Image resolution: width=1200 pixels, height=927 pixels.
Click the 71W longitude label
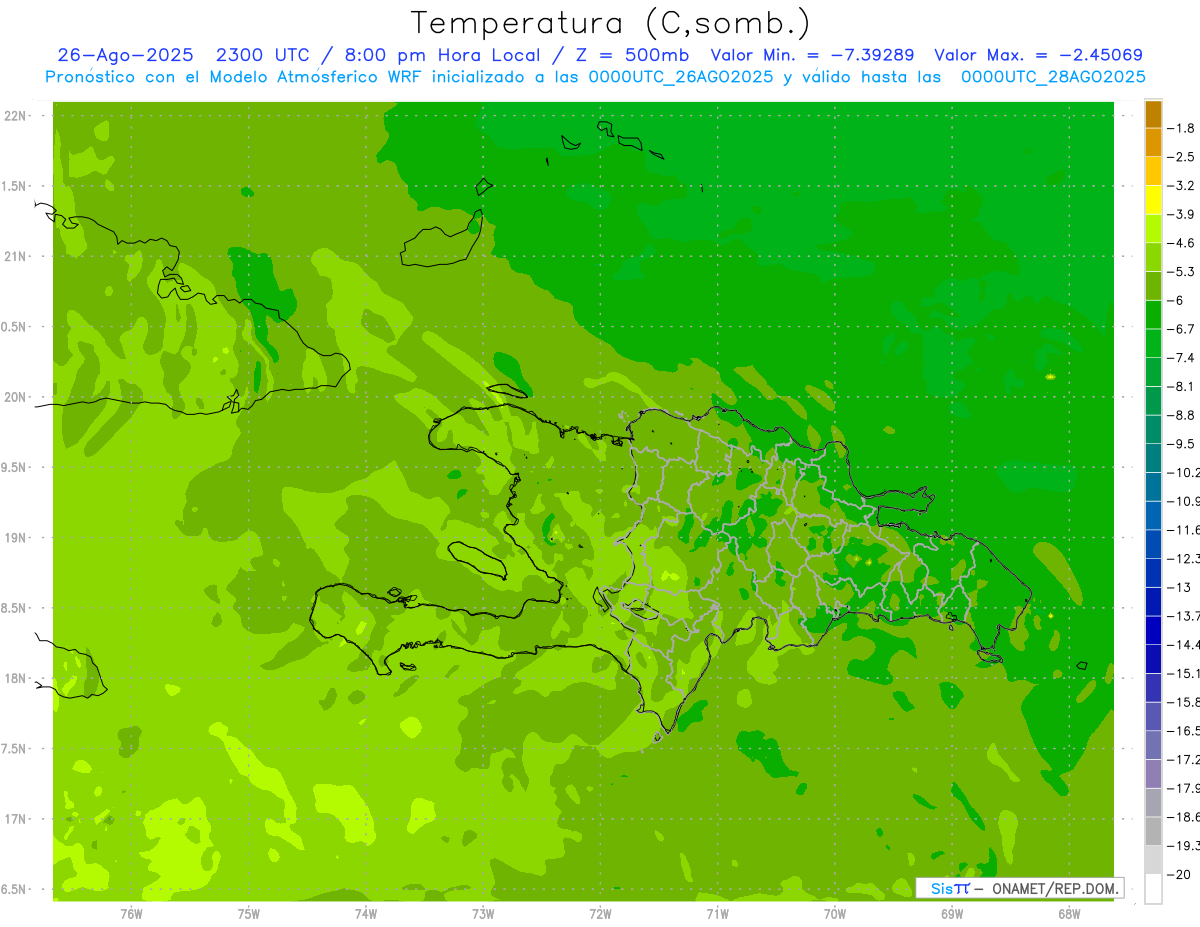point(717,914)
